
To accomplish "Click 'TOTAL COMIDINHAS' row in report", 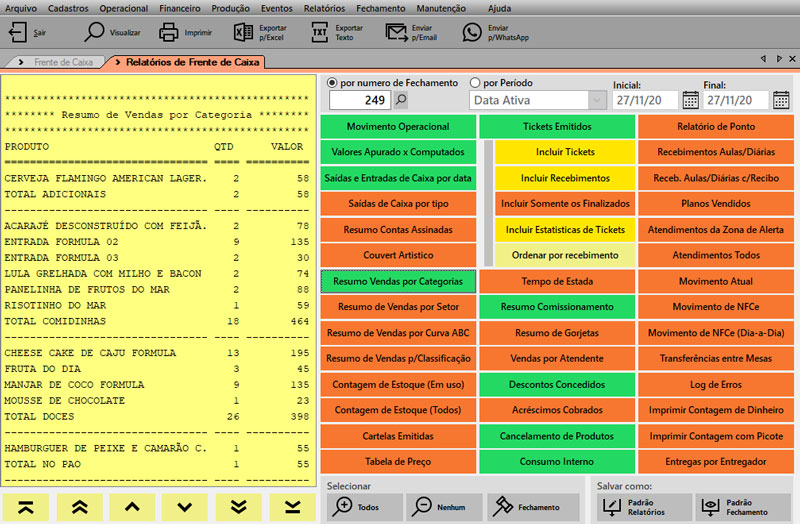I will (x=157, y=321).
